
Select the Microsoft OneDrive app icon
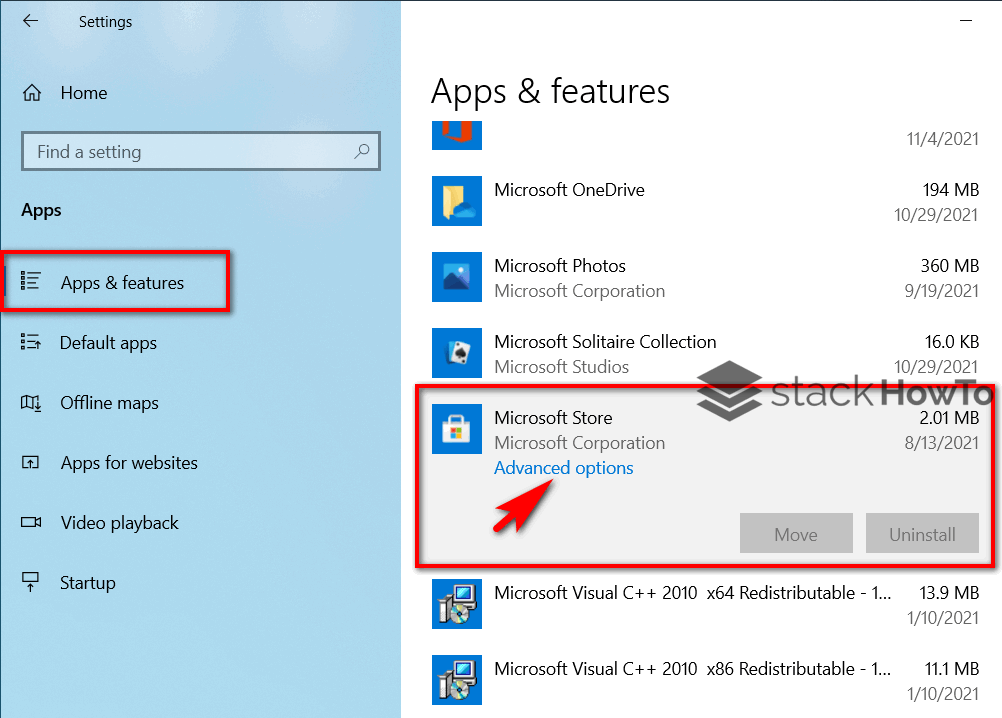[x=457, y=201]
